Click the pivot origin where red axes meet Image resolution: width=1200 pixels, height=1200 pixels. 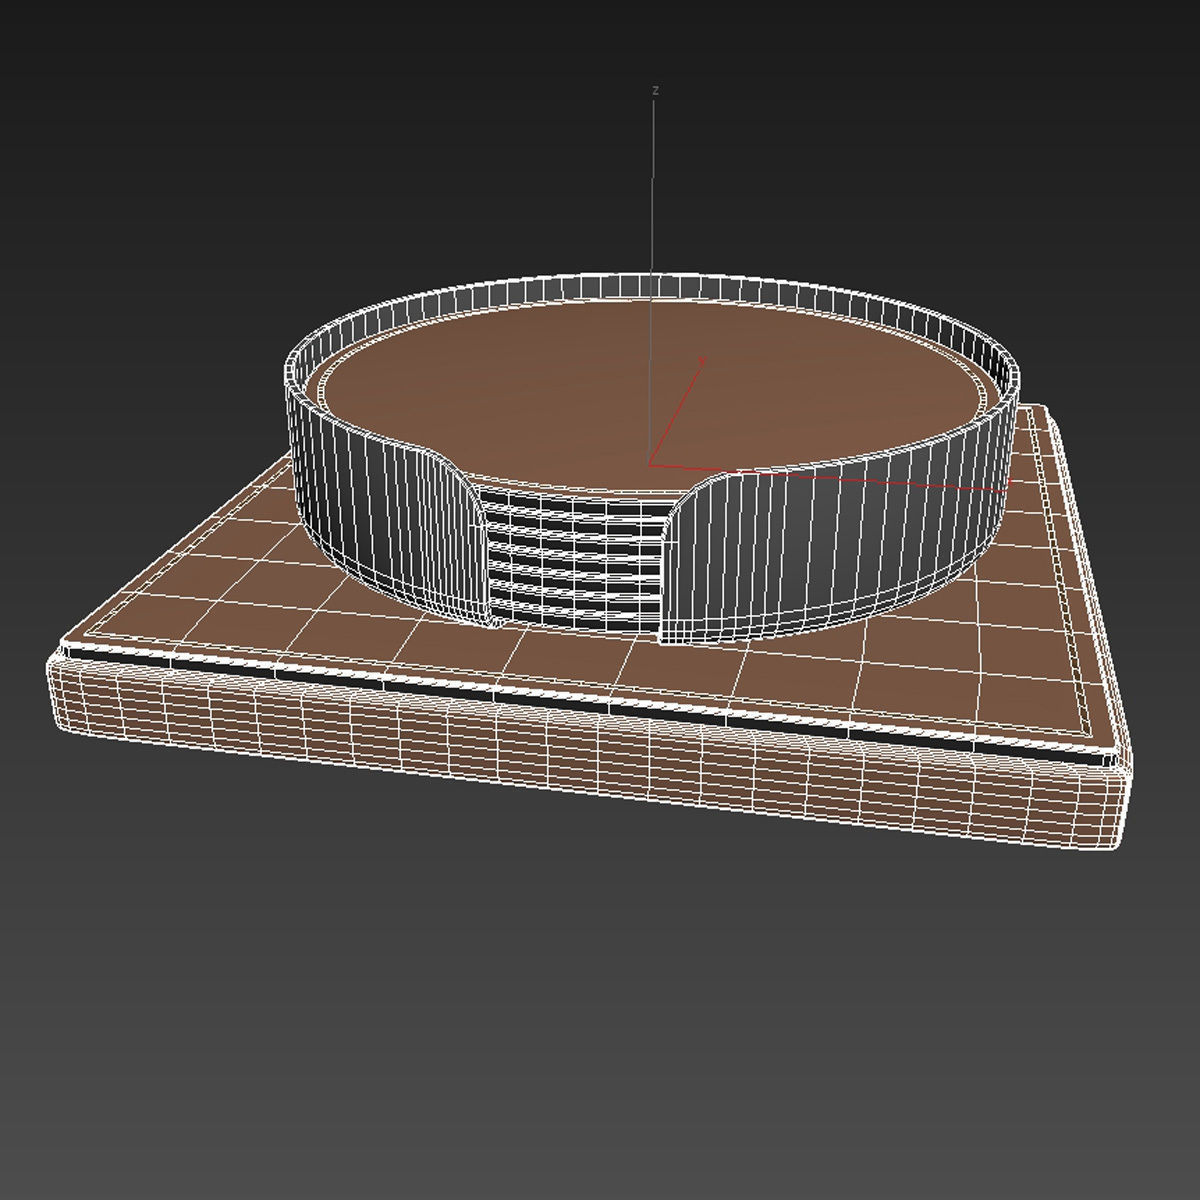(651, 464)
